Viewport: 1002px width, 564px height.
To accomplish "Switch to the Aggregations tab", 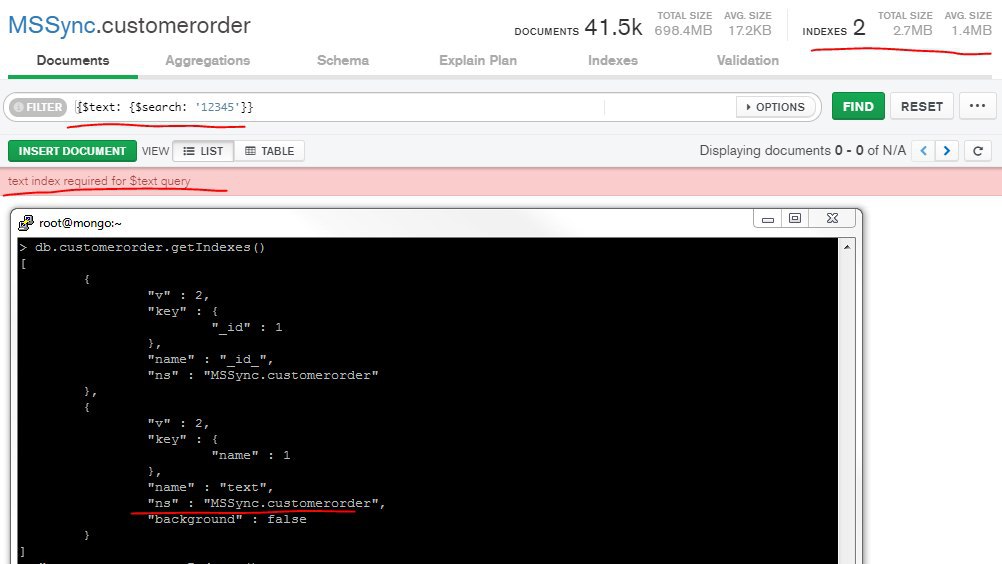I will (208, 61).
